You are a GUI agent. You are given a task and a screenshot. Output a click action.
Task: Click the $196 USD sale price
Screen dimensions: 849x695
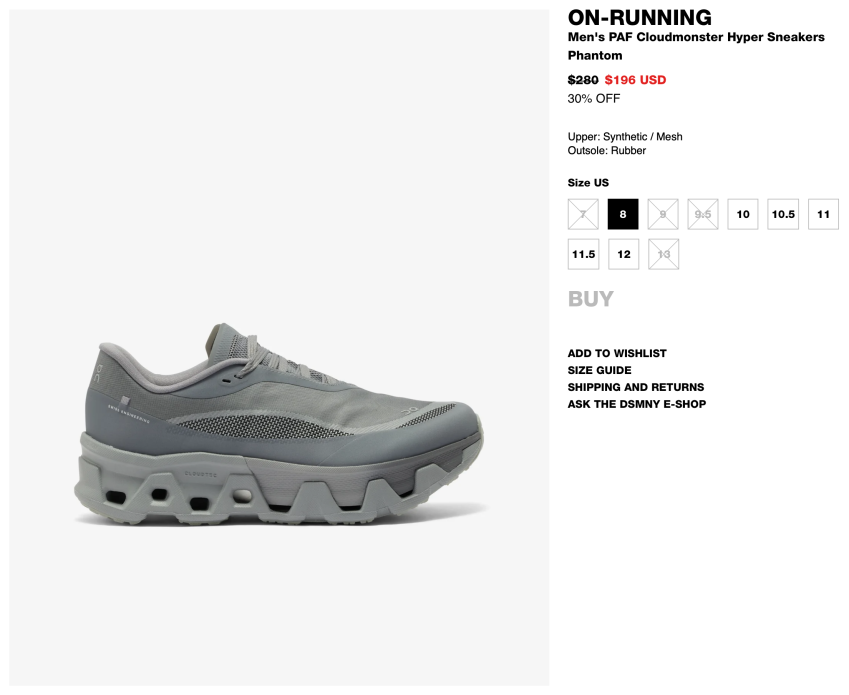coord(635,80)
